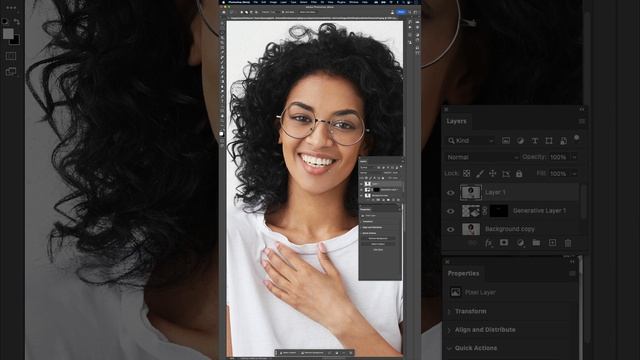Quick Mask mode icon in enlarged left toolbar

[x=11, y=56]
